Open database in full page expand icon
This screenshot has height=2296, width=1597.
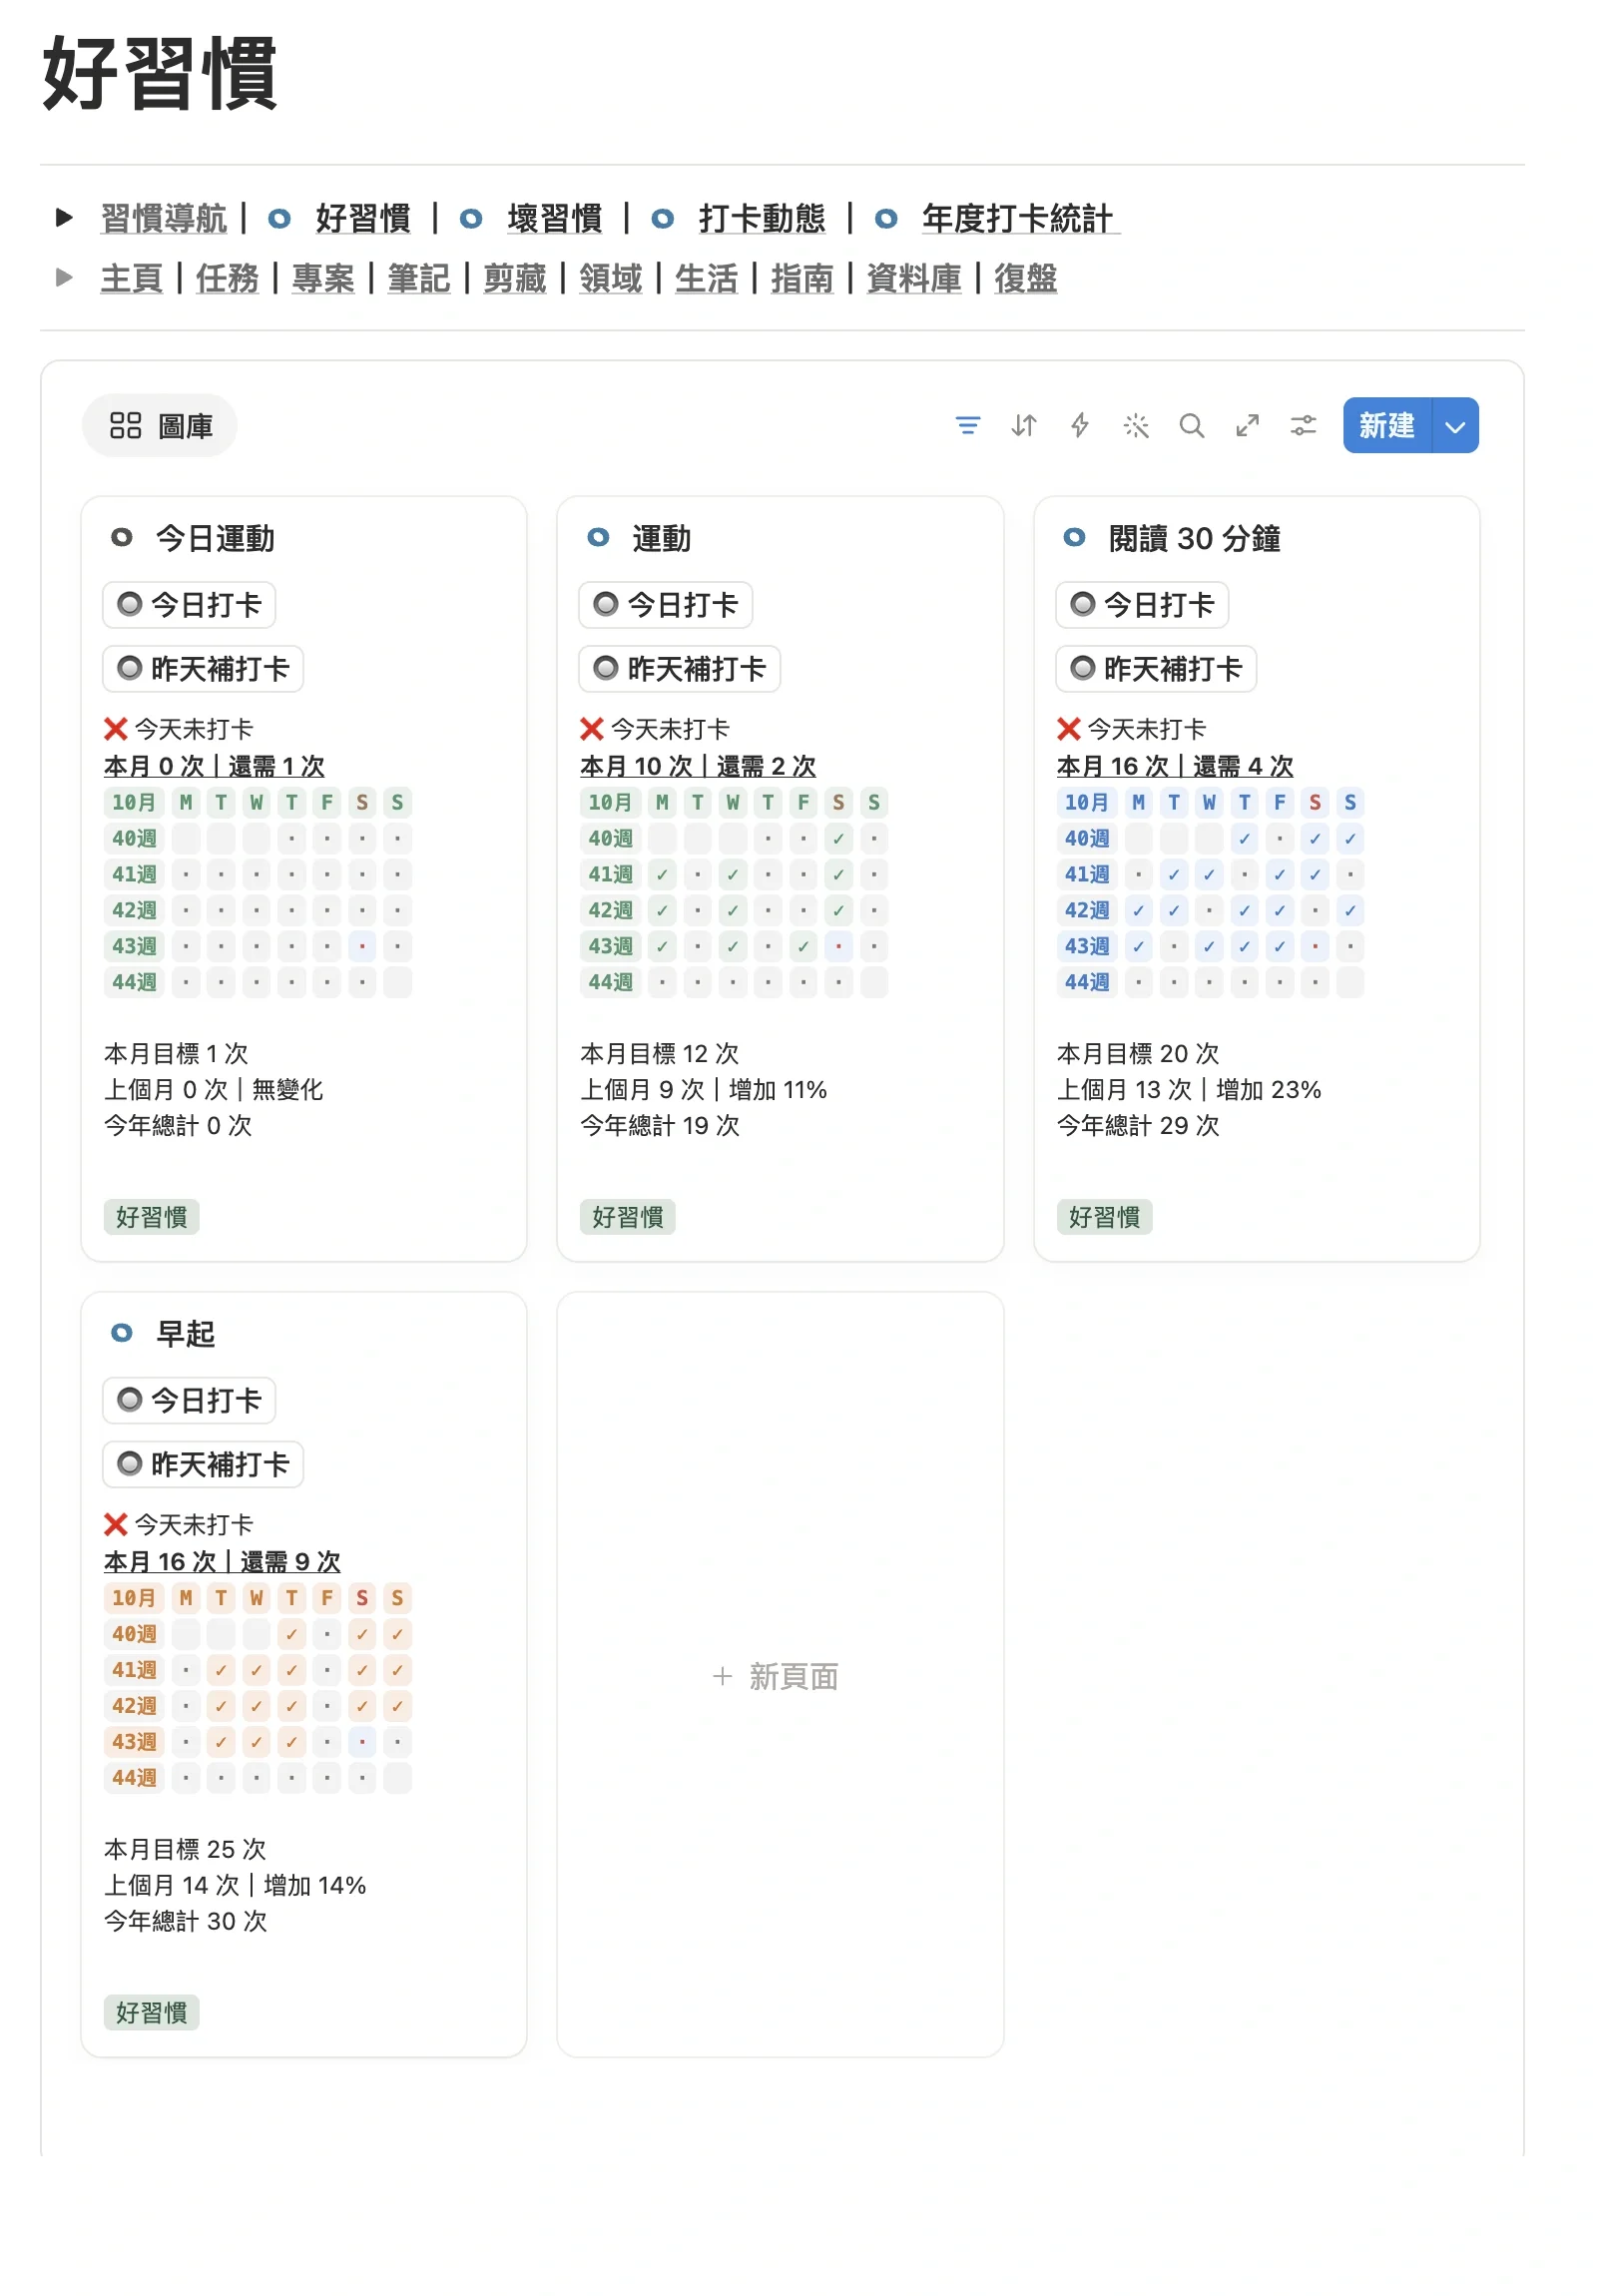point(1247,426)
